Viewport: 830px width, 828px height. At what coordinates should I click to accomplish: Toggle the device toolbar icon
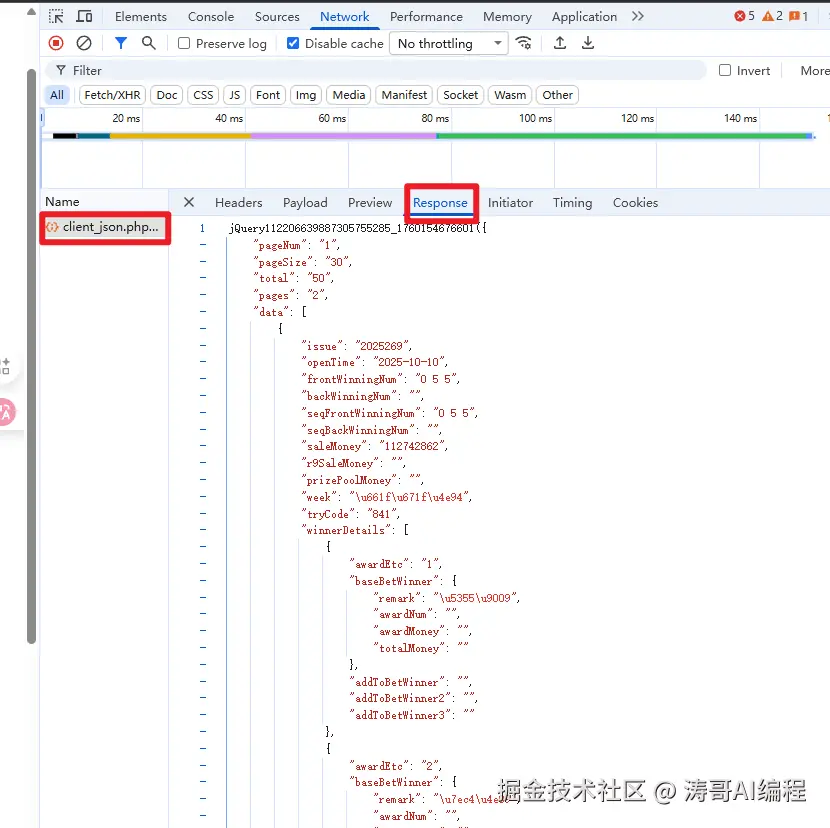click(84, 16)
